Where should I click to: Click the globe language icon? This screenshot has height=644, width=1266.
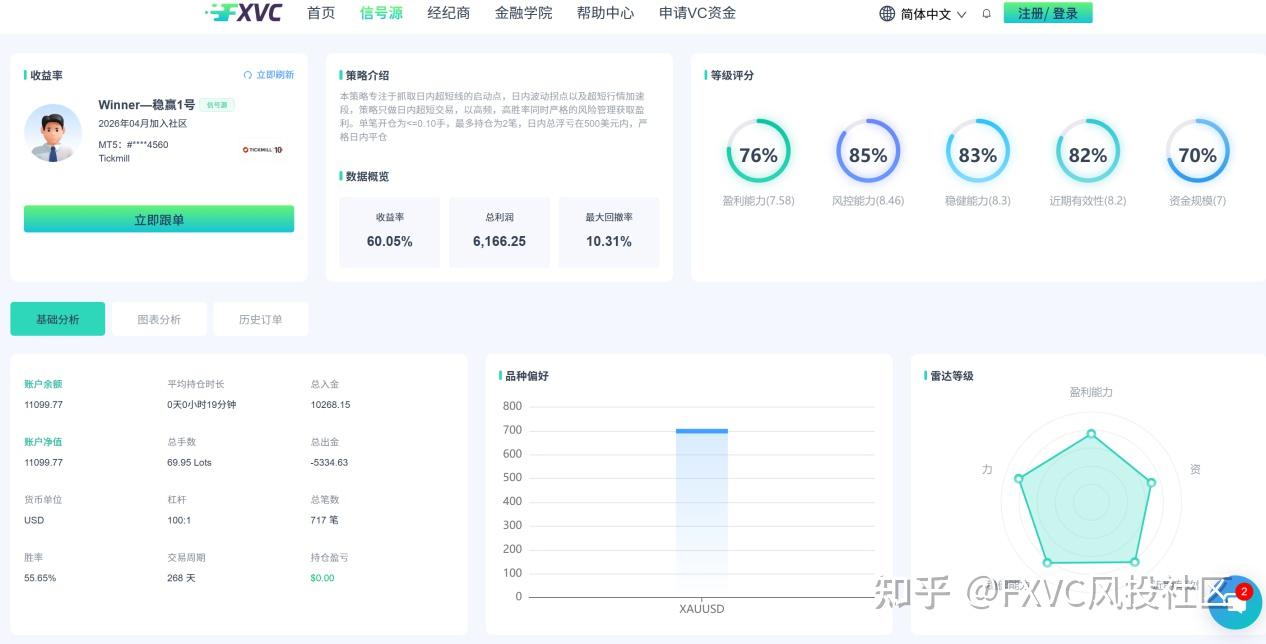tap(885, 13)
